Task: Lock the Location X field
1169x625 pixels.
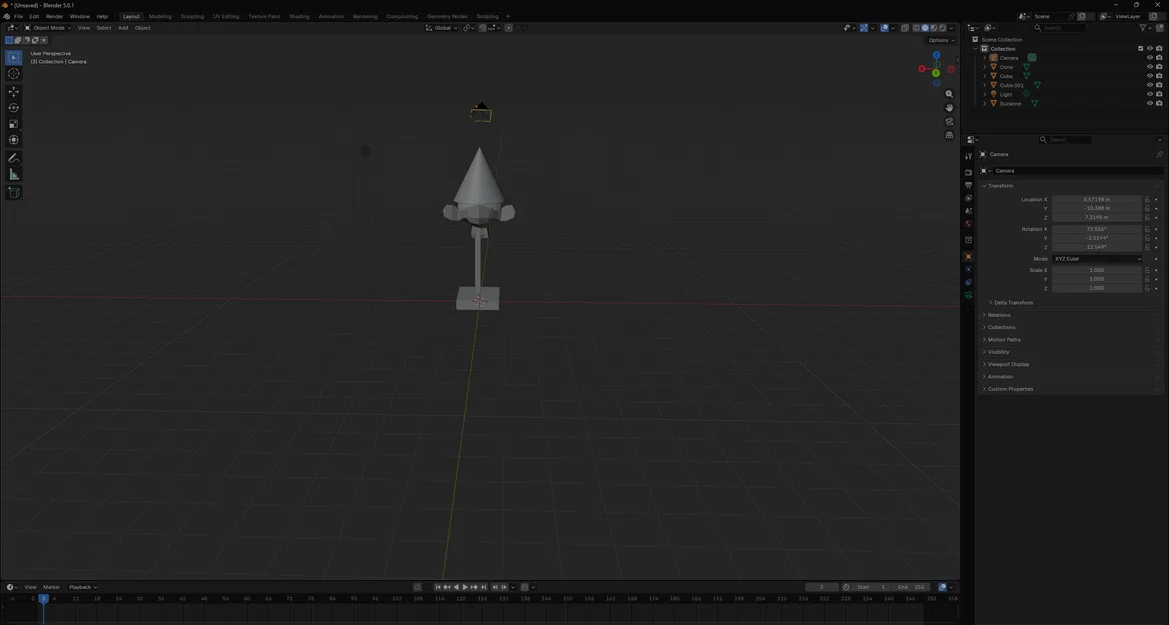Action: pos(1147,199)
